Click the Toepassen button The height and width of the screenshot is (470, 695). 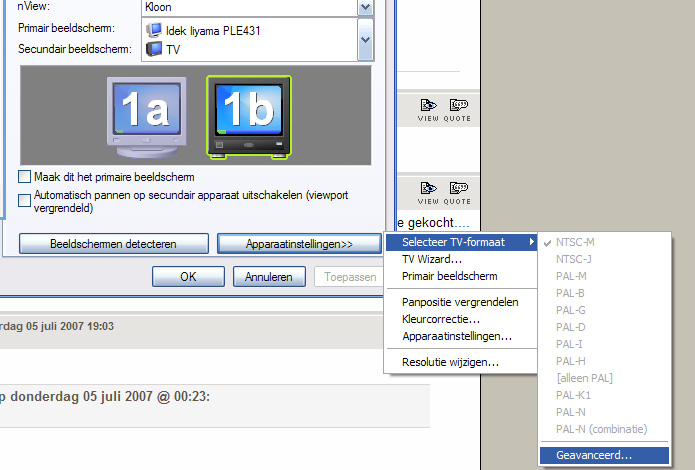(350, 277)
